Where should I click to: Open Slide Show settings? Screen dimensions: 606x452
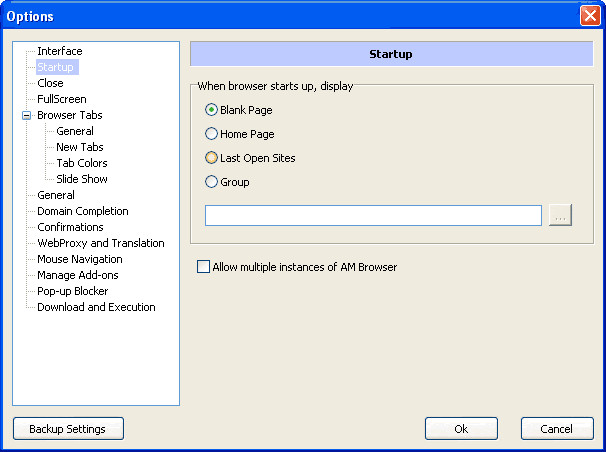82,179
